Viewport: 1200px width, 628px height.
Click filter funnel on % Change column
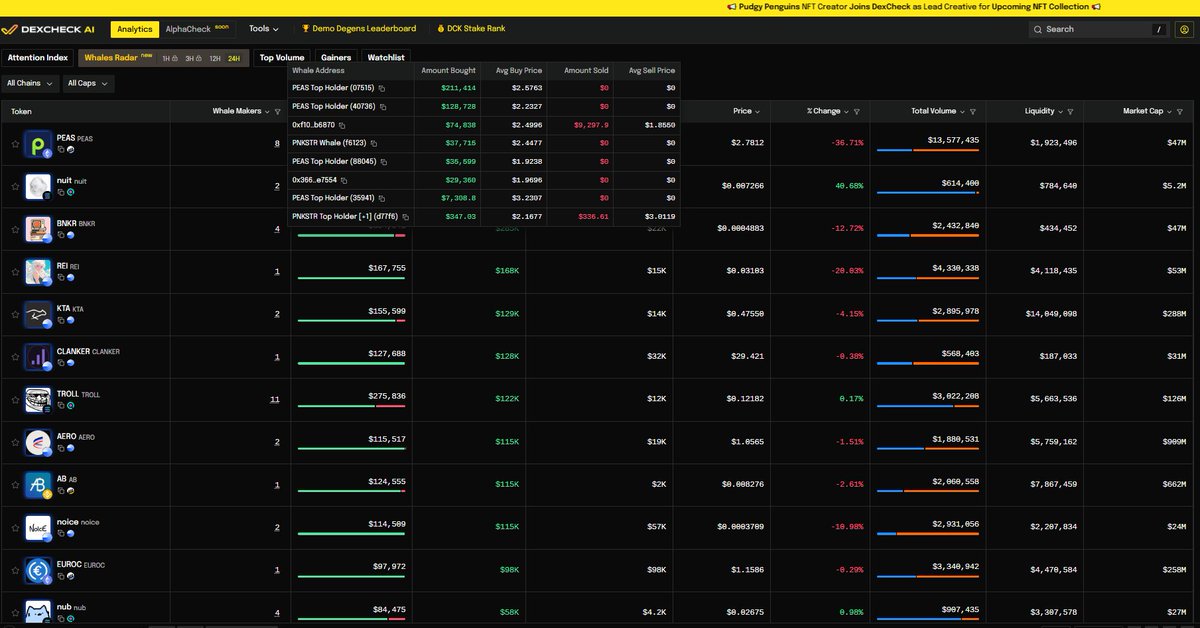[857, 112]
